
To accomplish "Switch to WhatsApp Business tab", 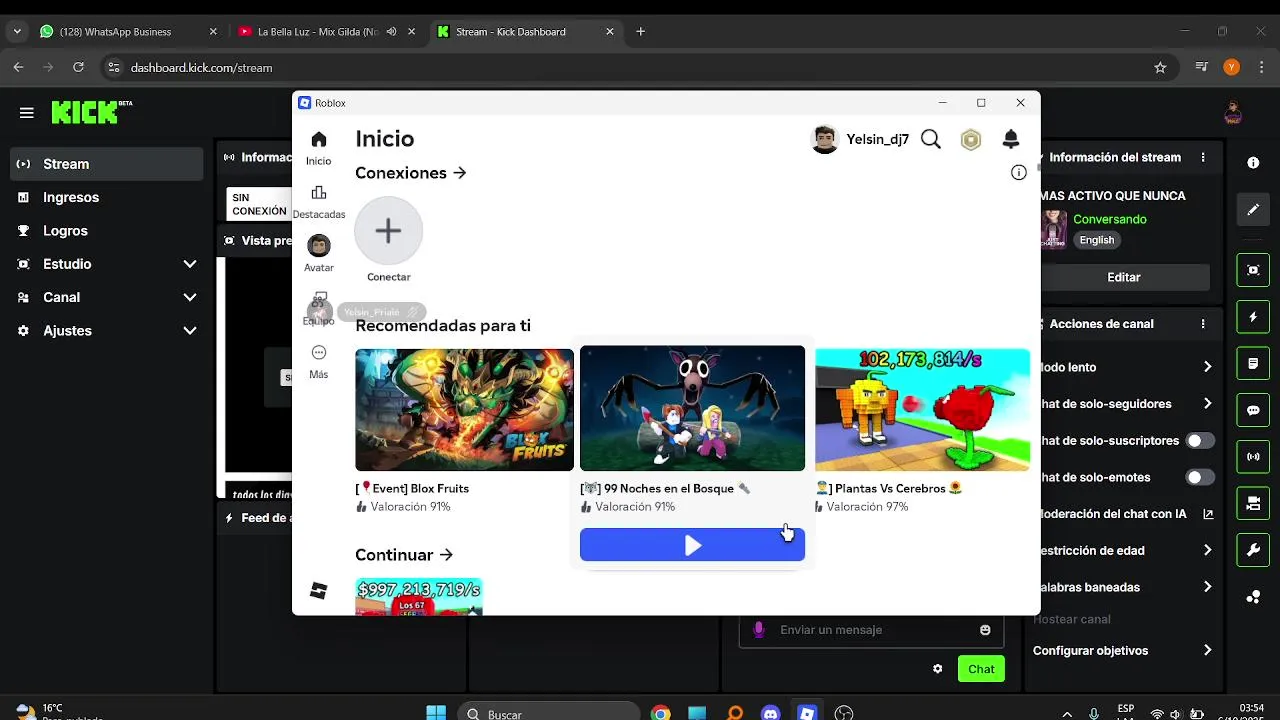I will [x=128, y=31].
